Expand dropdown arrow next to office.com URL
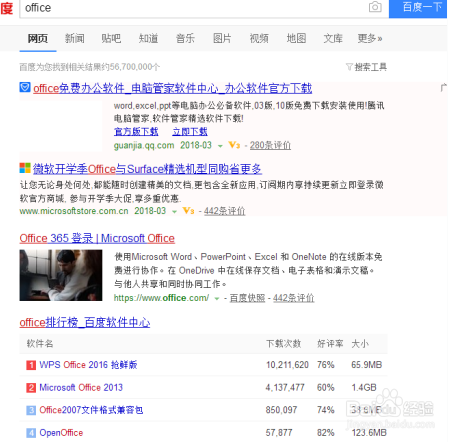463x442 pixels. [217, 299]
